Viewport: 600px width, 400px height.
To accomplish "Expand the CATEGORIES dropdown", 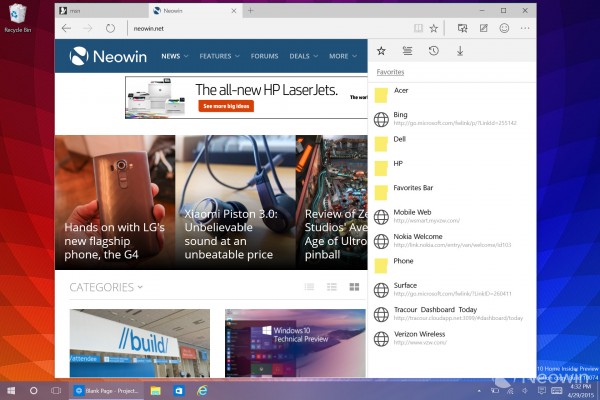I will (105, 287).
